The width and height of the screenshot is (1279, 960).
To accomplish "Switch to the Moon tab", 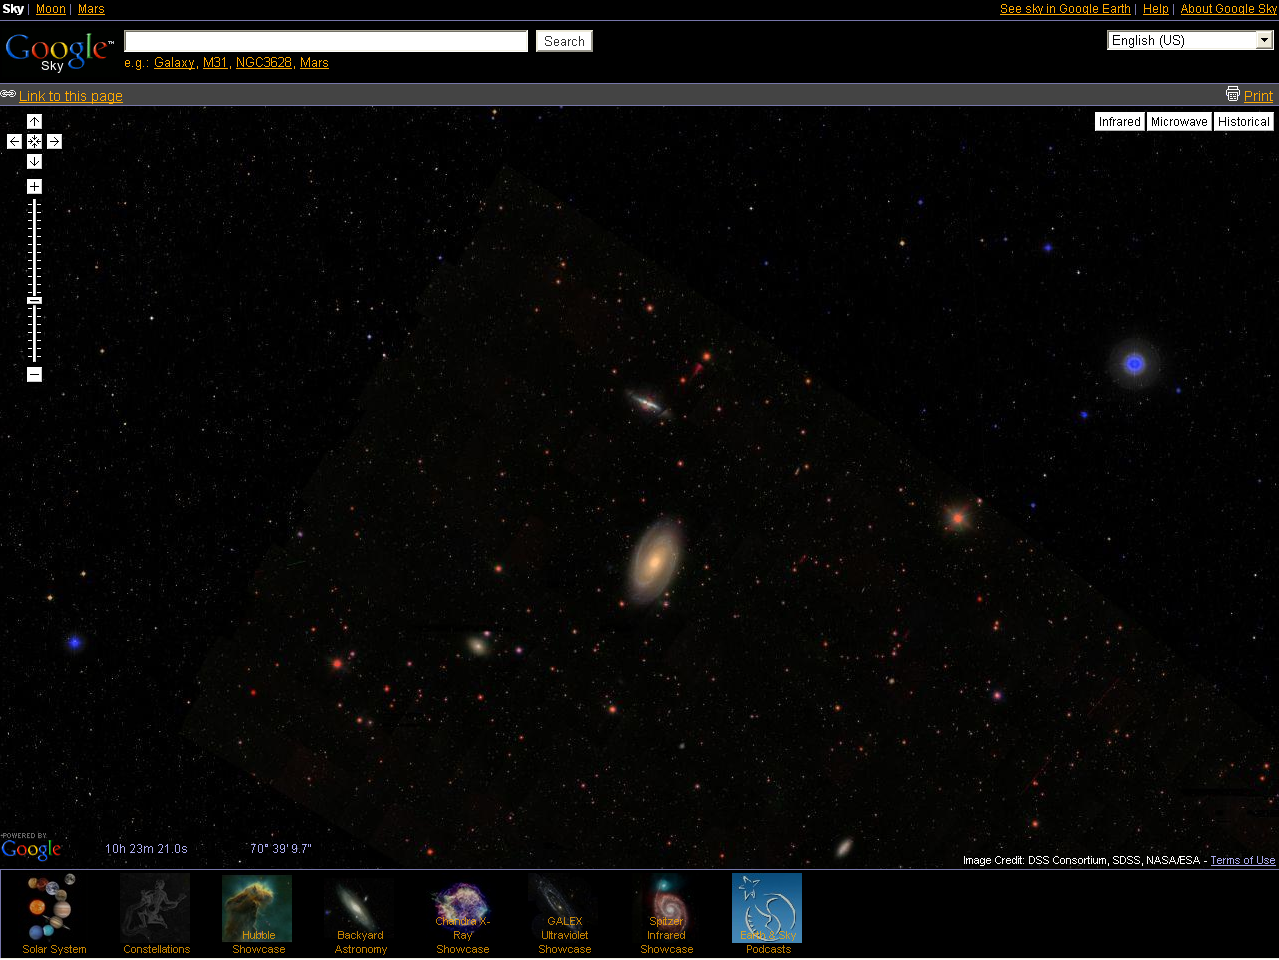I will [x=51, y=9].
